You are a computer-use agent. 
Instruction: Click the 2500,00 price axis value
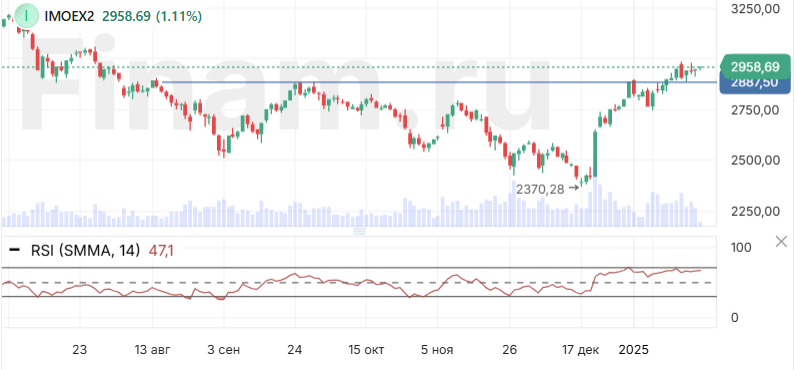pos(755,161)
